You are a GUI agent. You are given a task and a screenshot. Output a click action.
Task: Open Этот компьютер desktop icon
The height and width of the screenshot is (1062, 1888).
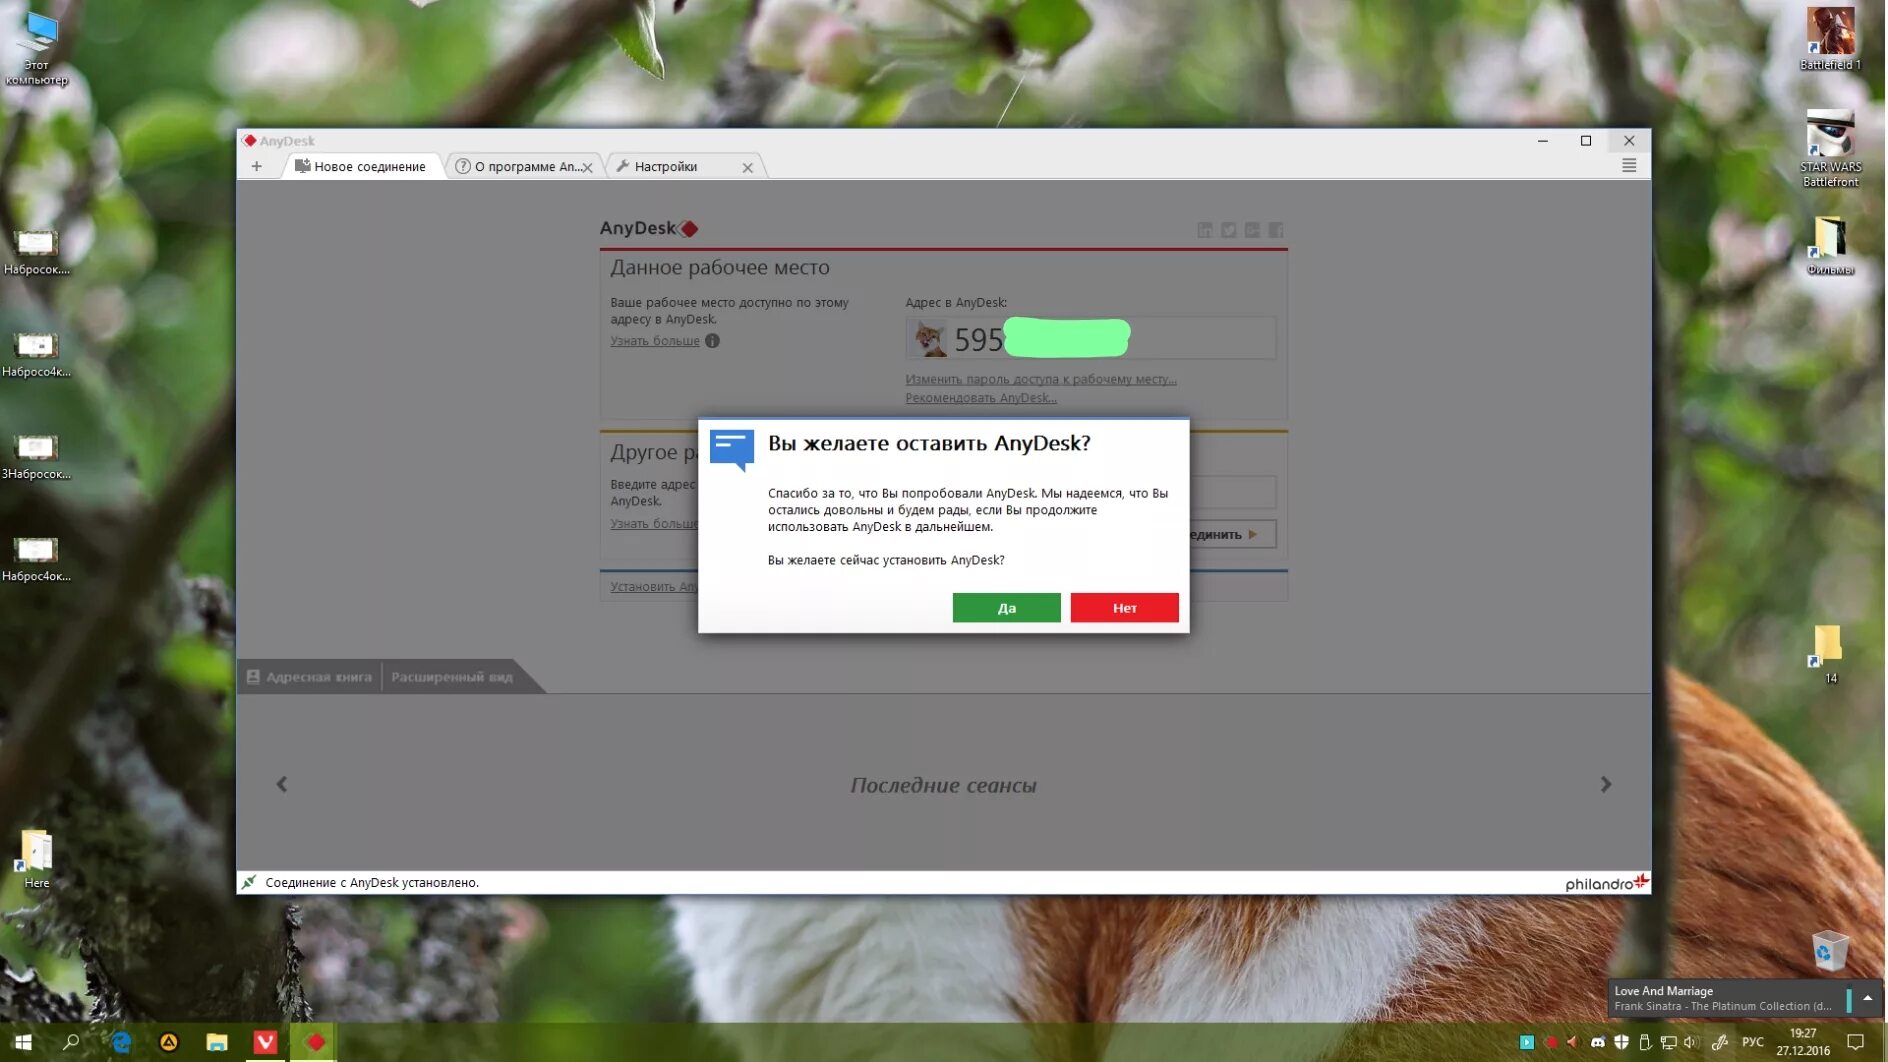[37, 48]
